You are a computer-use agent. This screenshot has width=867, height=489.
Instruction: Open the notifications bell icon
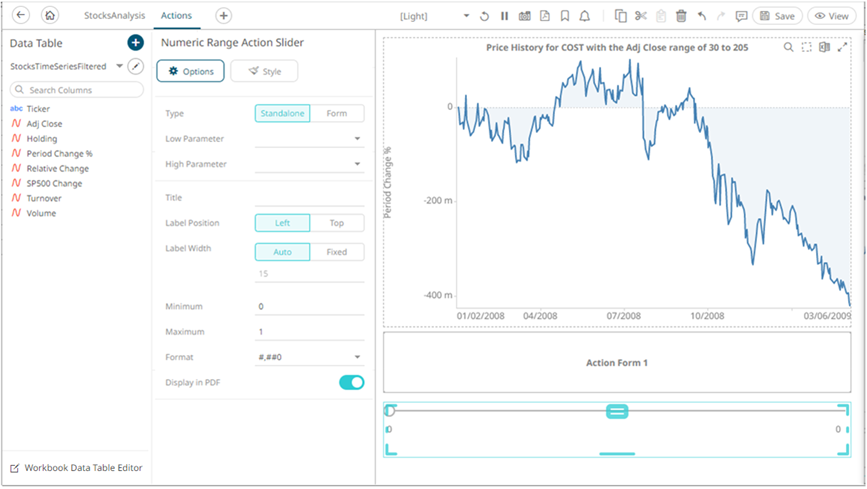pos(585,16)
